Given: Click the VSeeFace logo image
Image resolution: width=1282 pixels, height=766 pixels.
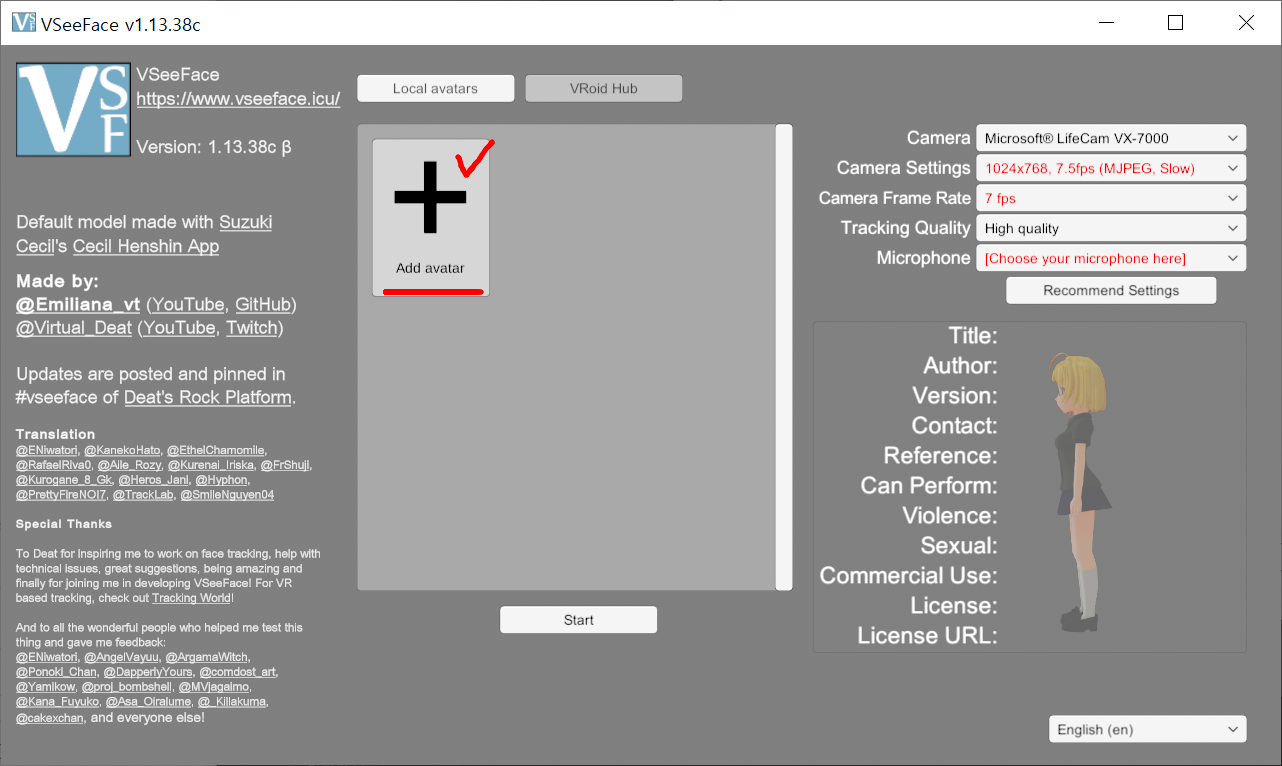Looking at the screenshot, I should 73,110.
